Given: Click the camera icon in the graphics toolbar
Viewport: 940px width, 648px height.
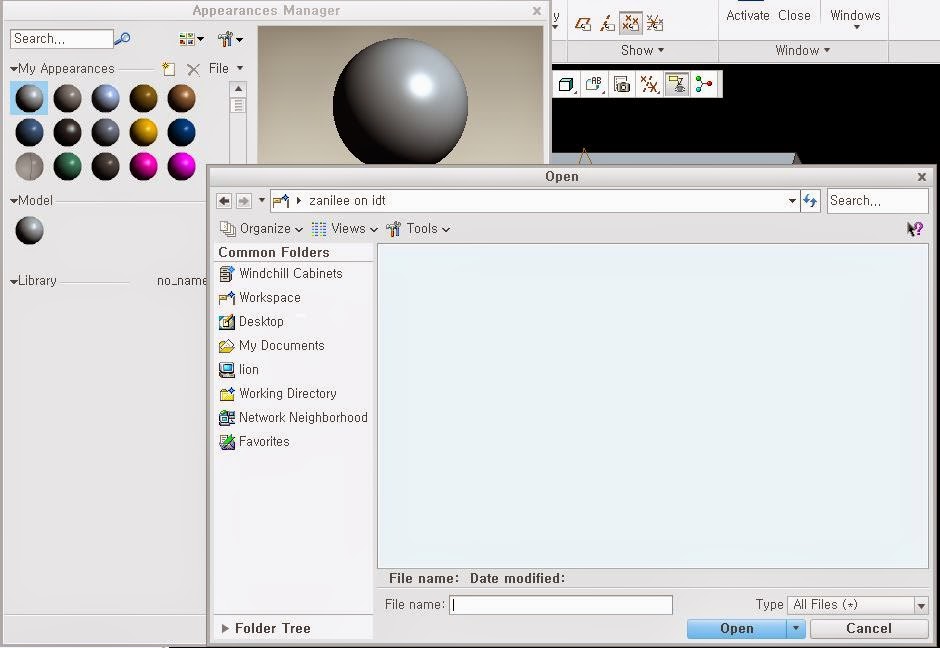Looking at the screenshot, I should coord(622,85).
